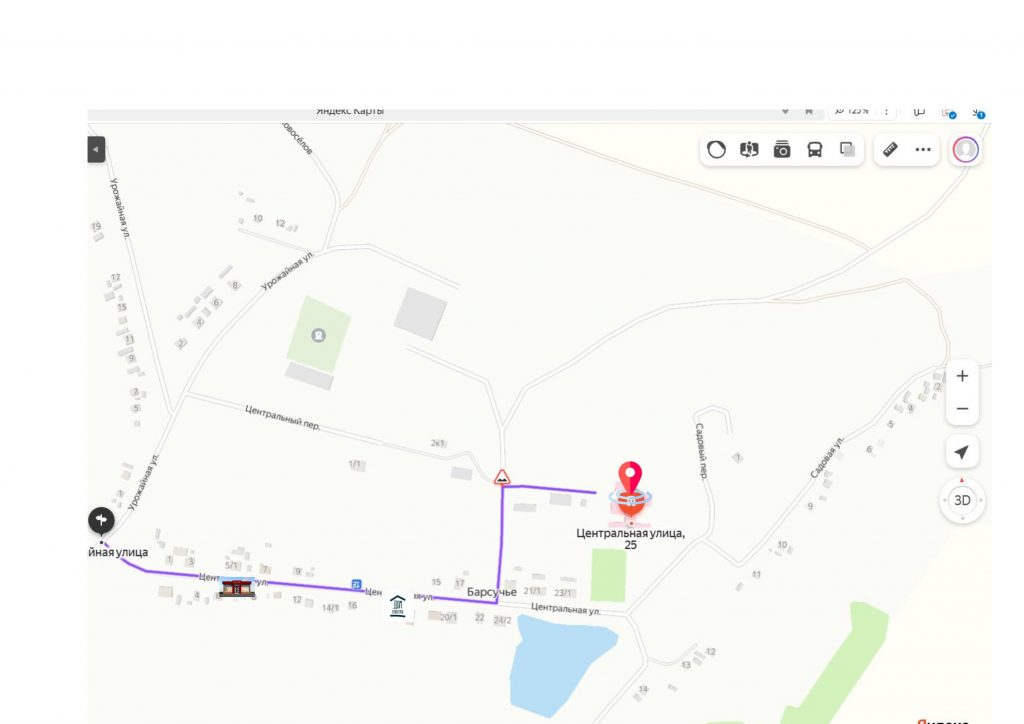Open the bank building icon on map
Image resolution: width=1024 pixels, height=724 pixels.
(x=397, y=605)
